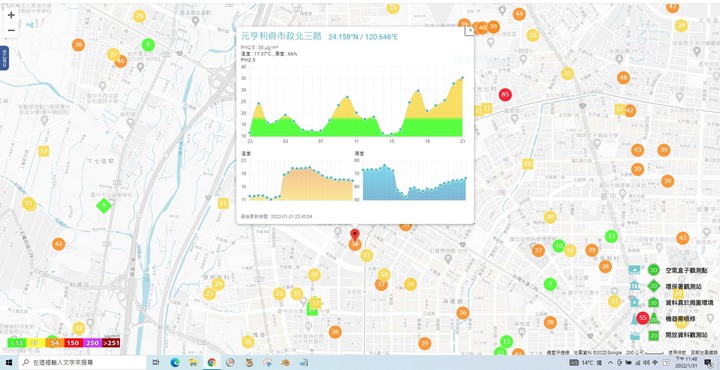The height and width of the screenshot is (370, 720).
Task: Zoom in the map with plus button
Action: click(x=11, y=15)
